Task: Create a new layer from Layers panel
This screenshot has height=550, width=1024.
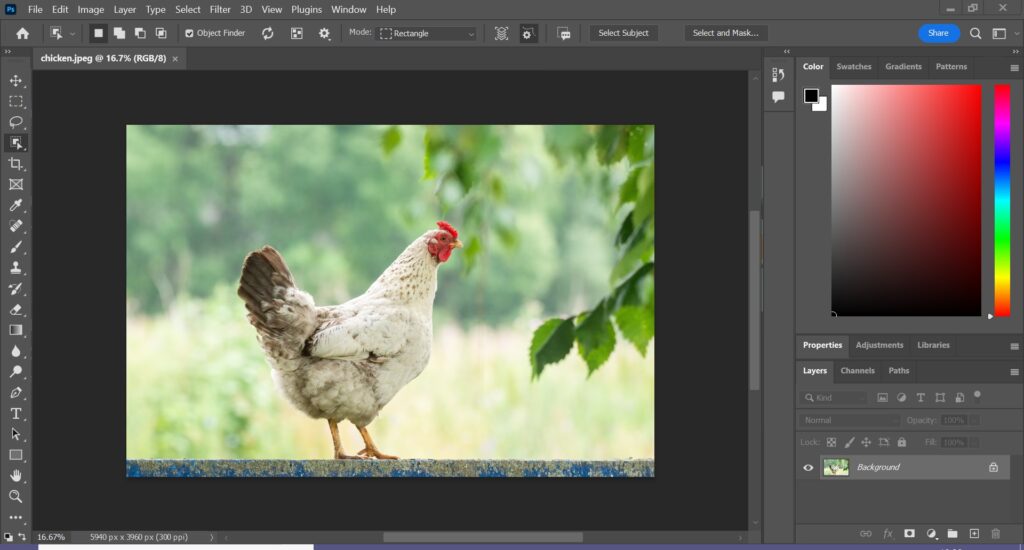Action: coord(974,534)
